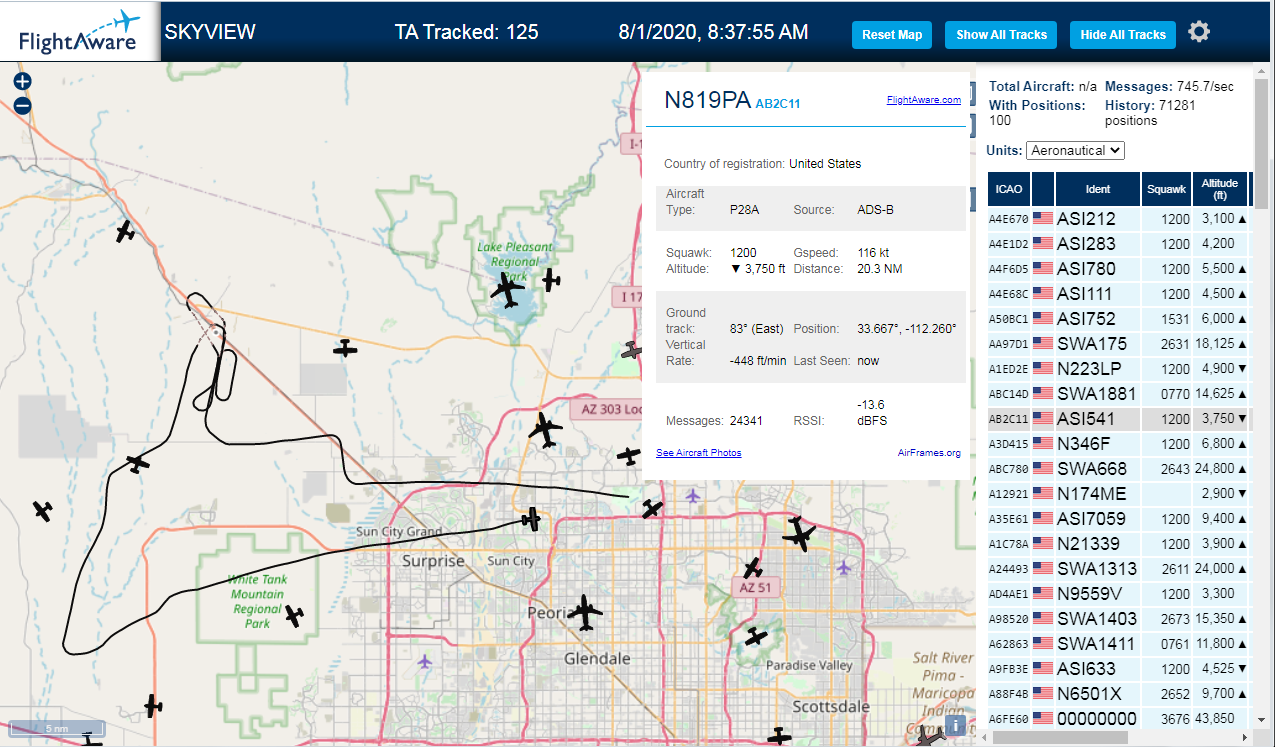Select the N223LP row in the table
The height and width of the screenshot is (747, 1275).
[1118, 369]
